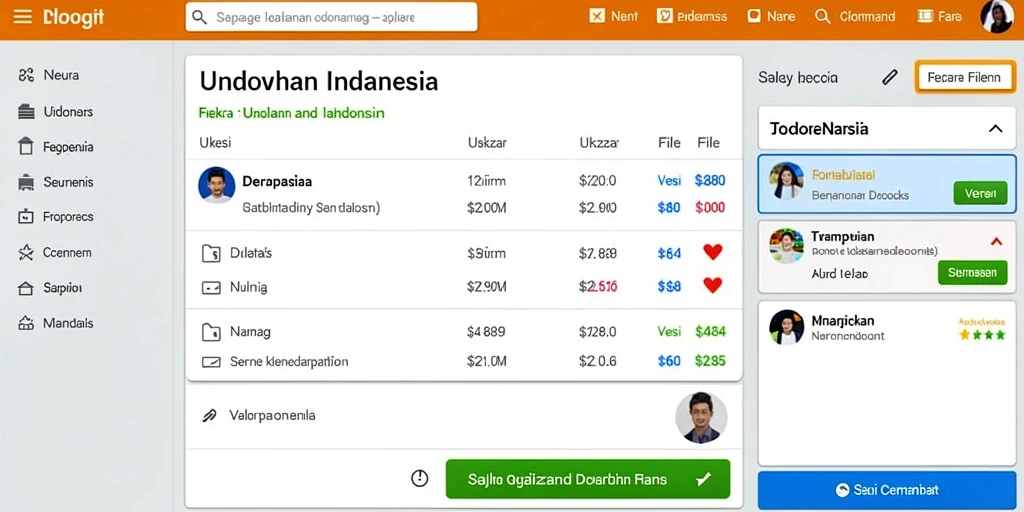Open the Nare item in top bar
Screen dimensions: 1024x512
click(771, 16)
